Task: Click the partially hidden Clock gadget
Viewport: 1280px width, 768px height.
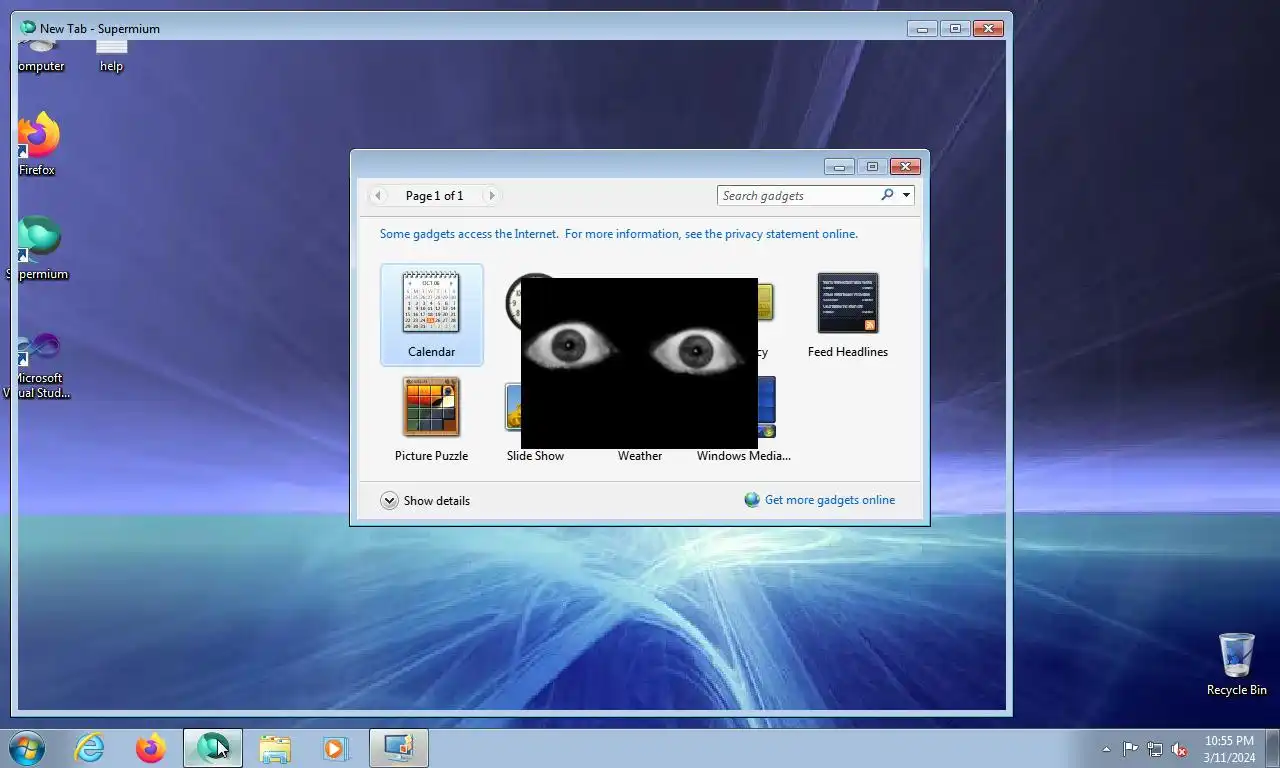Action: pyautogui.click(x=513, y=301)
